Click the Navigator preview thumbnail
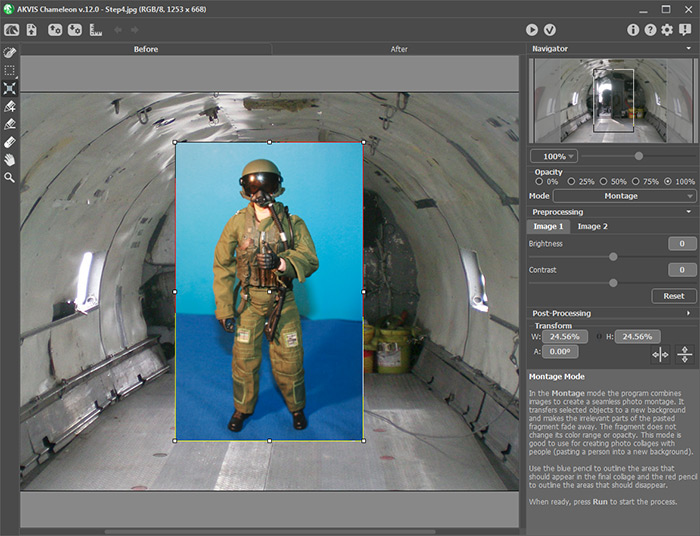The width and height of the screenshot is (700, 536). coord(613,101)
